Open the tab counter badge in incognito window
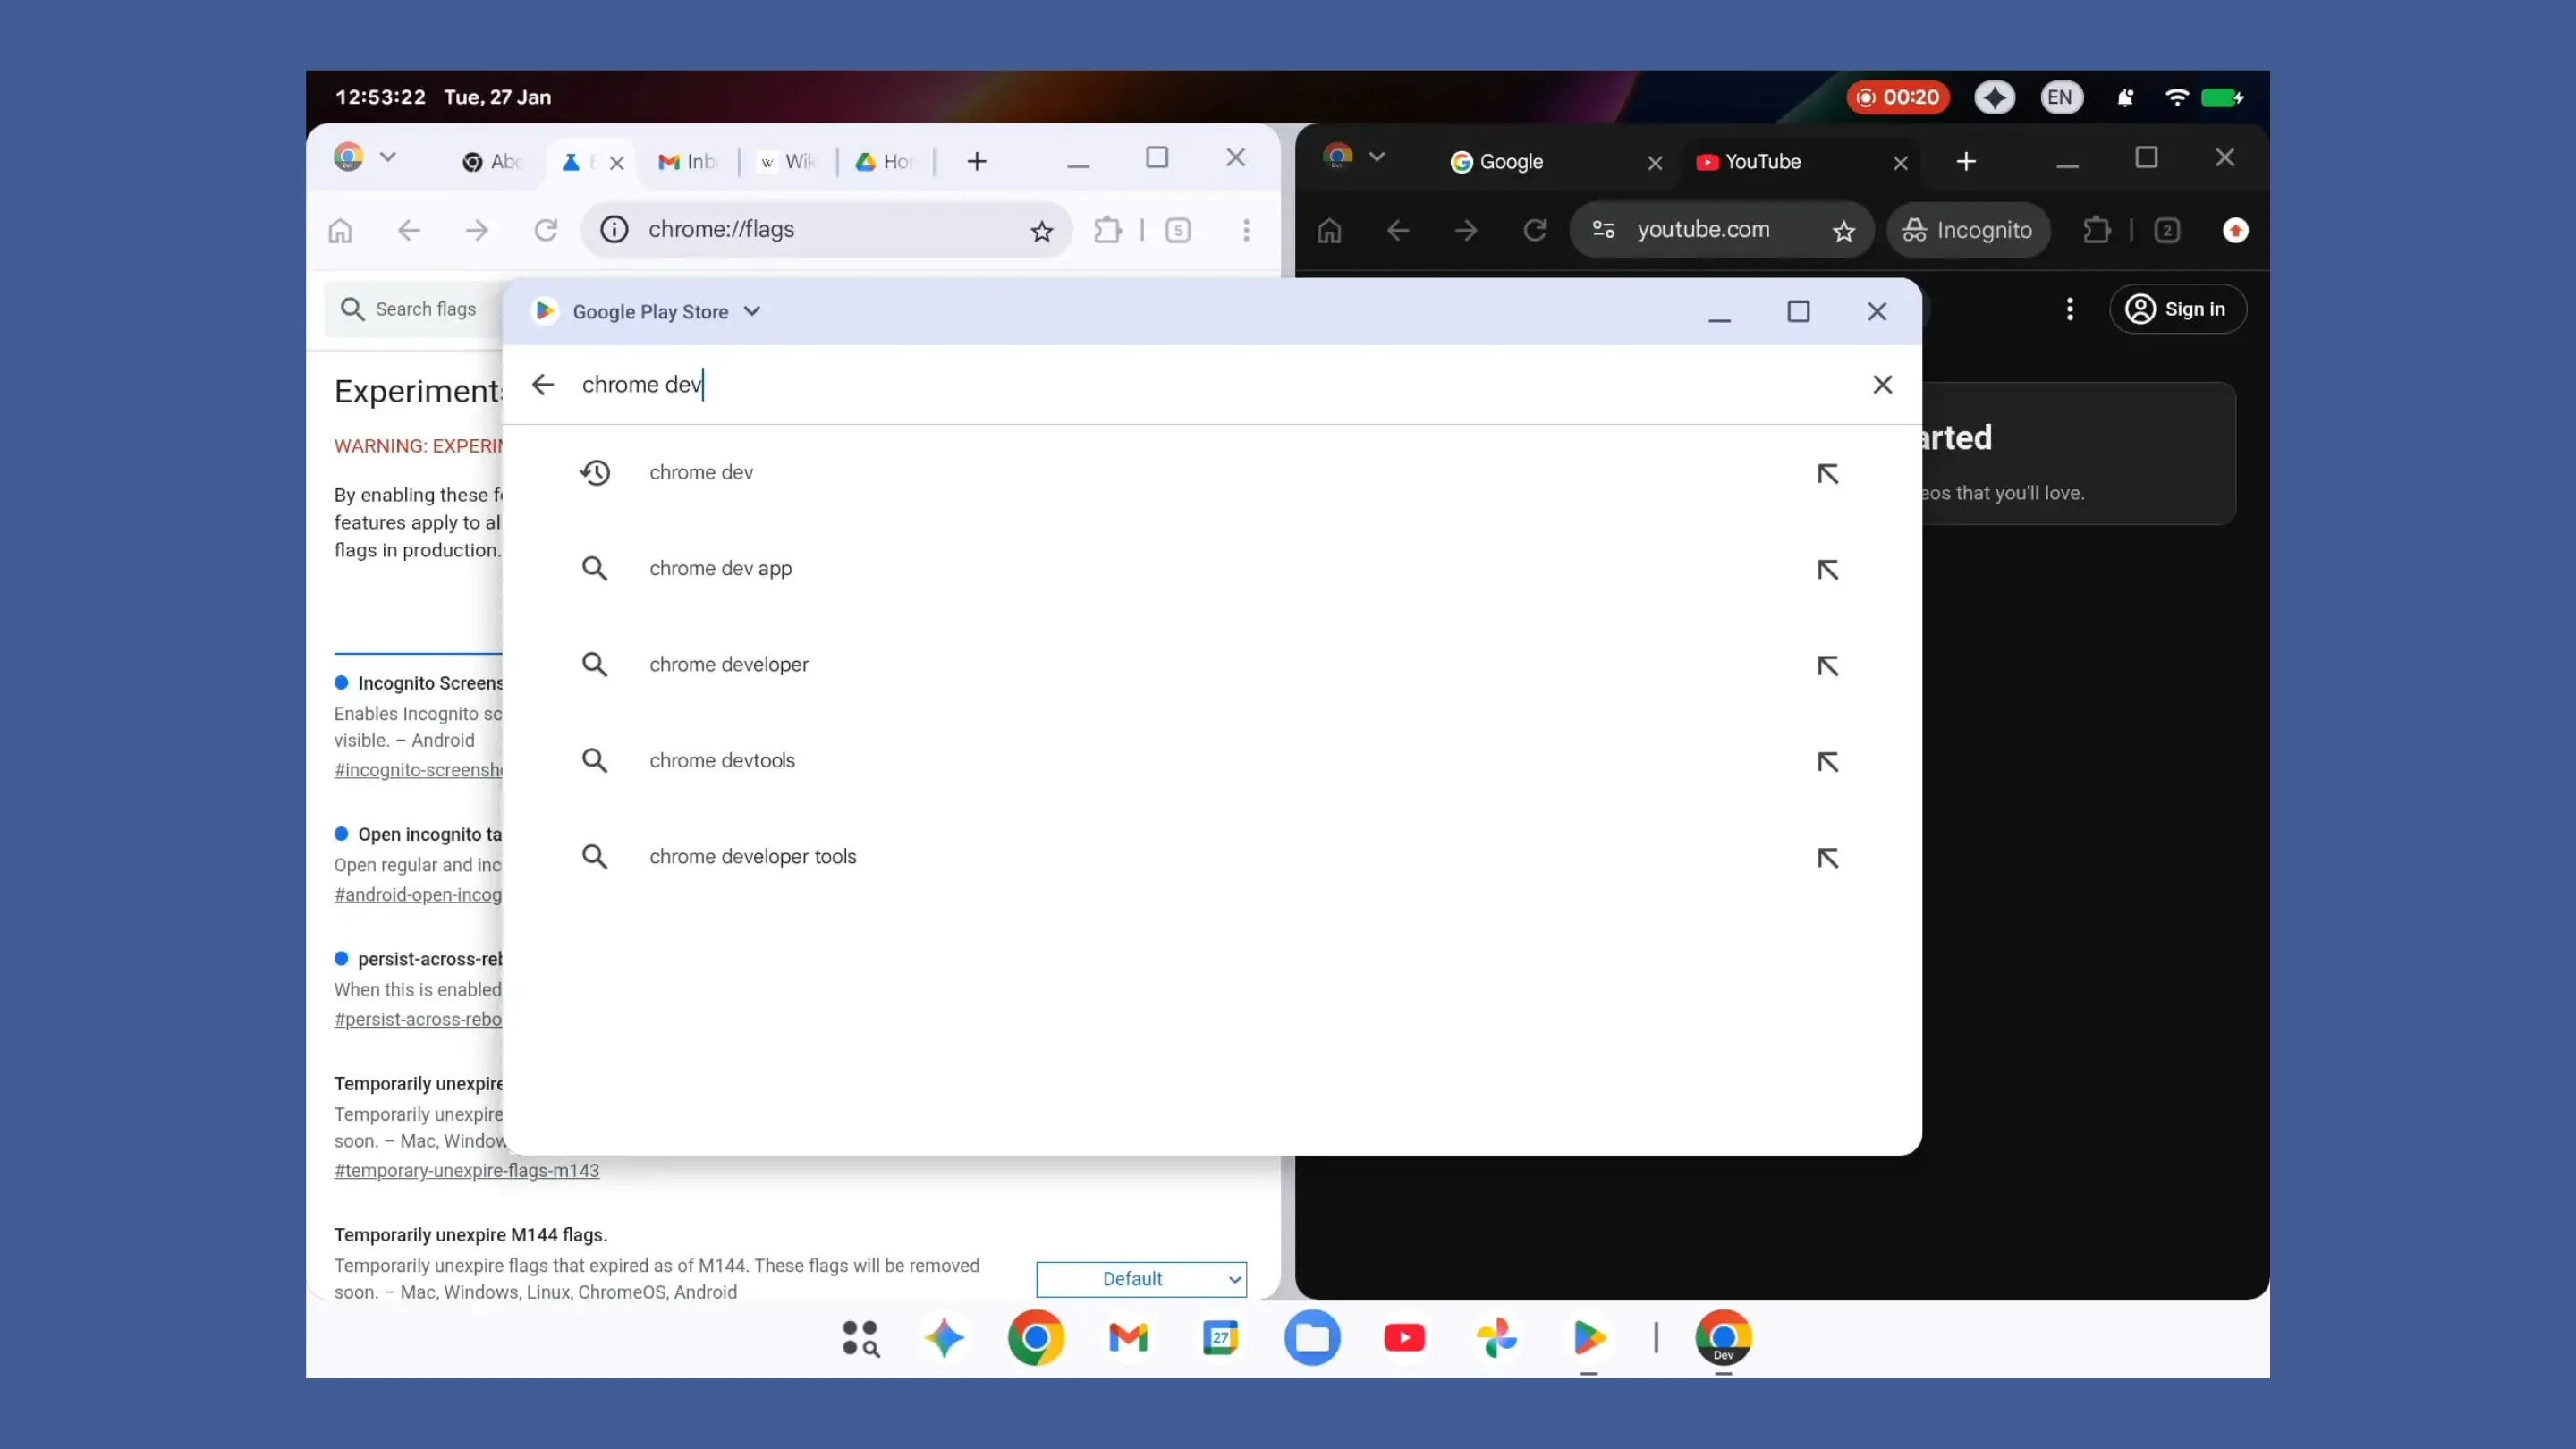The height and width of the screenshot is (1449, 2576). click(2168, 230)
